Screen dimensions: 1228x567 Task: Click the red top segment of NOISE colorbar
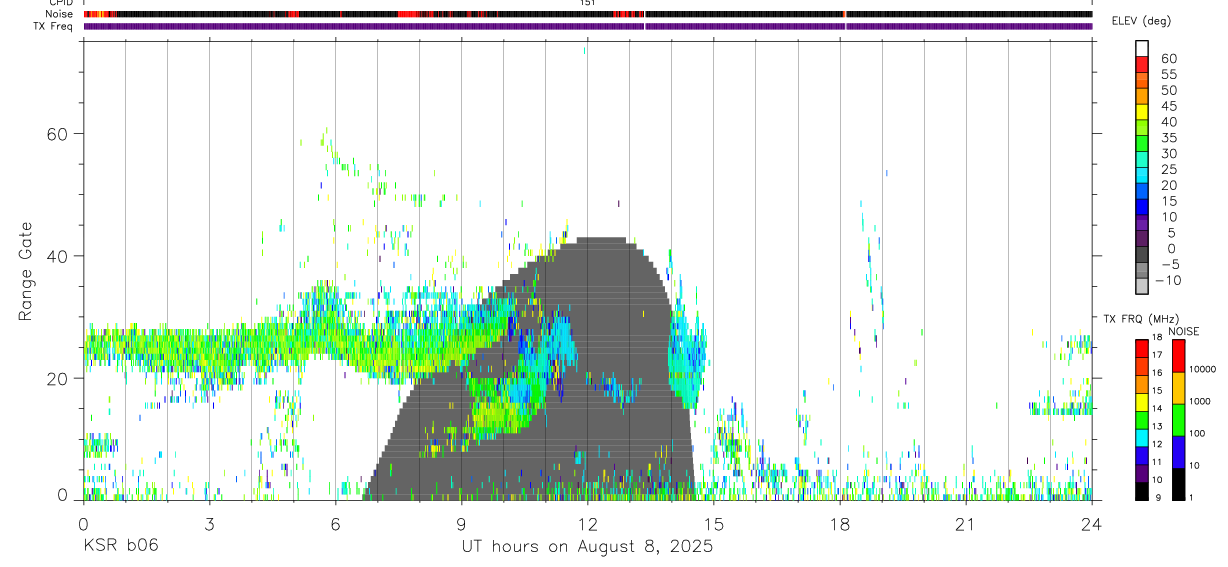coord(1178,356)
